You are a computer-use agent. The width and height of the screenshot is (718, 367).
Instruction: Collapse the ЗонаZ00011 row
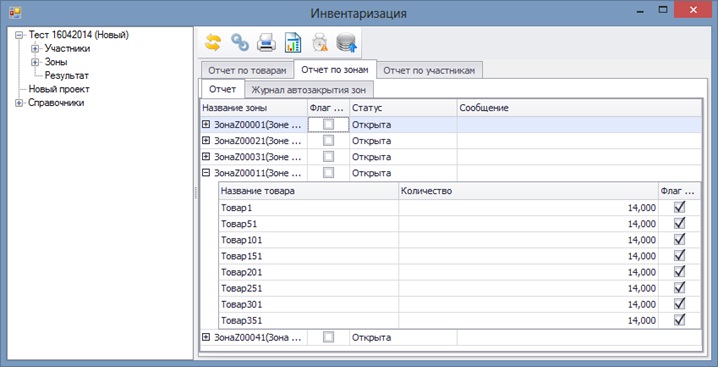click(206, 173)
